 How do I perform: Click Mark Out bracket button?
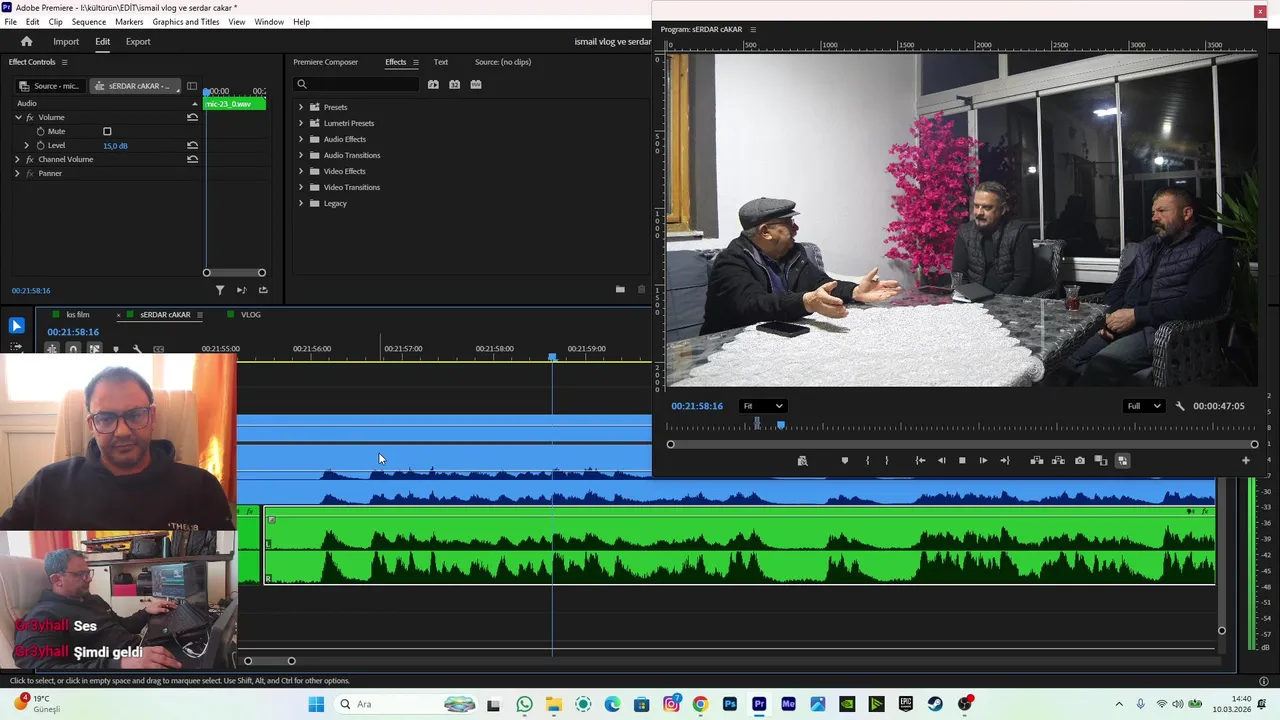pyautogui.click(x=887, y=460)
